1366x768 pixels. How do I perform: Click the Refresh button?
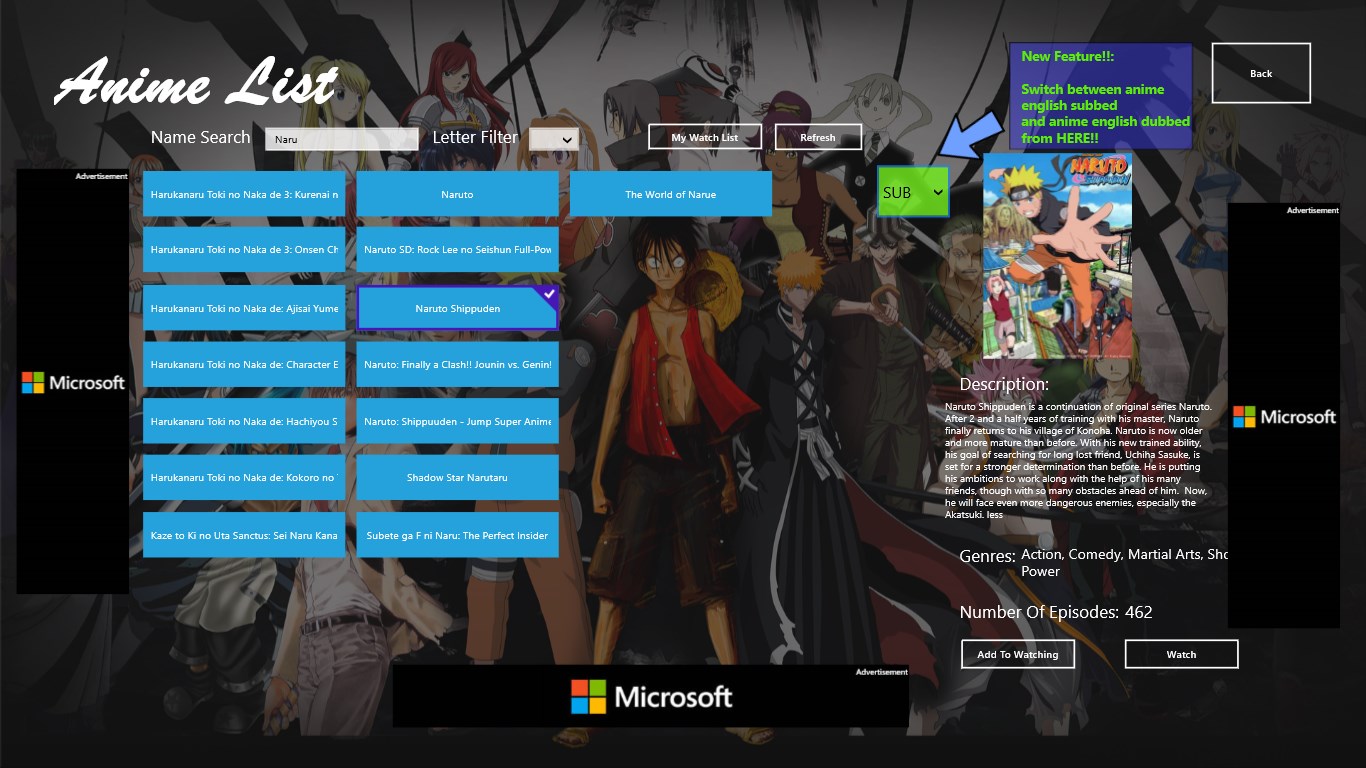point(818,136)
